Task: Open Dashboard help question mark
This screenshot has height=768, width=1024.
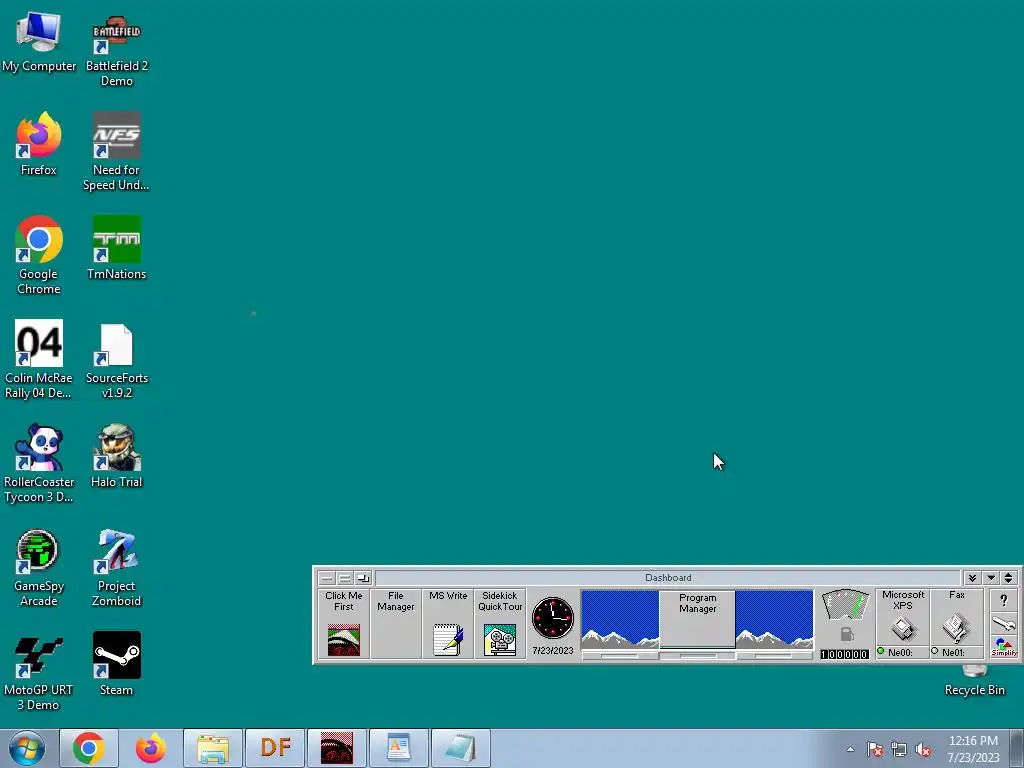Action: pos(1004,601)
